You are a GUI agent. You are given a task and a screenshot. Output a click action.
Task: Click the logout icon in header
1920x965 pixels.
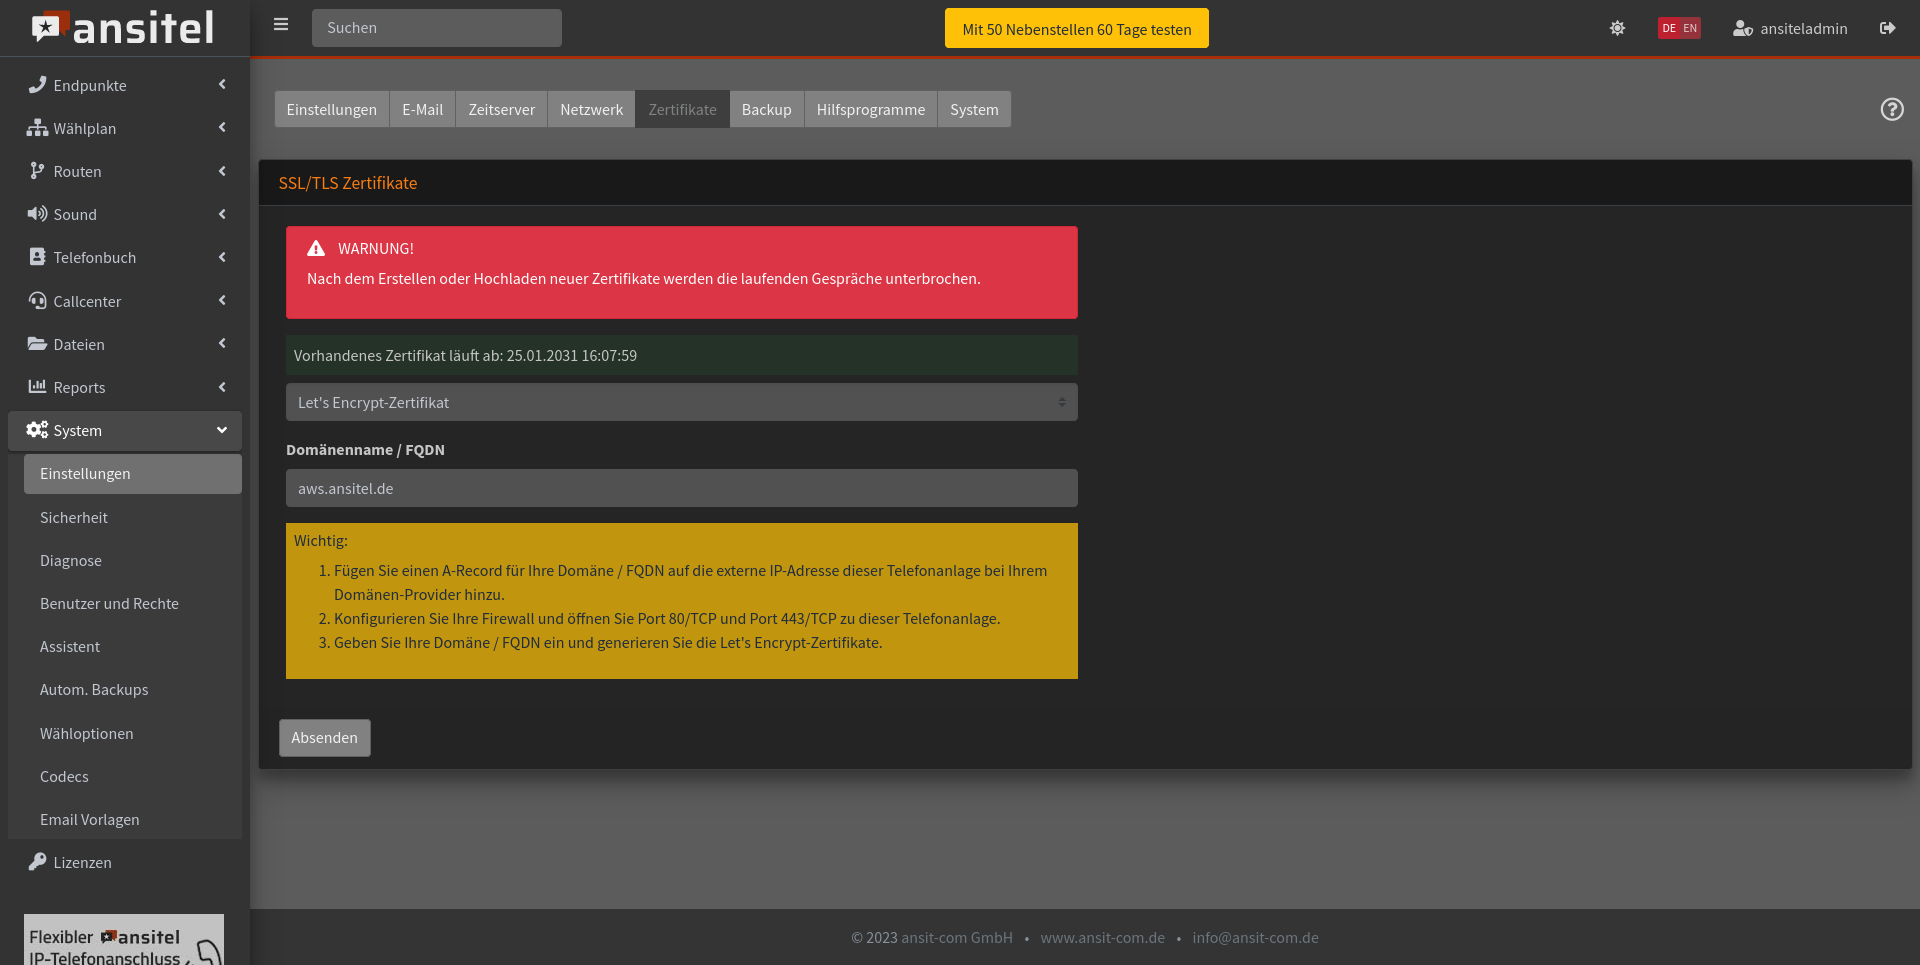1887,28
